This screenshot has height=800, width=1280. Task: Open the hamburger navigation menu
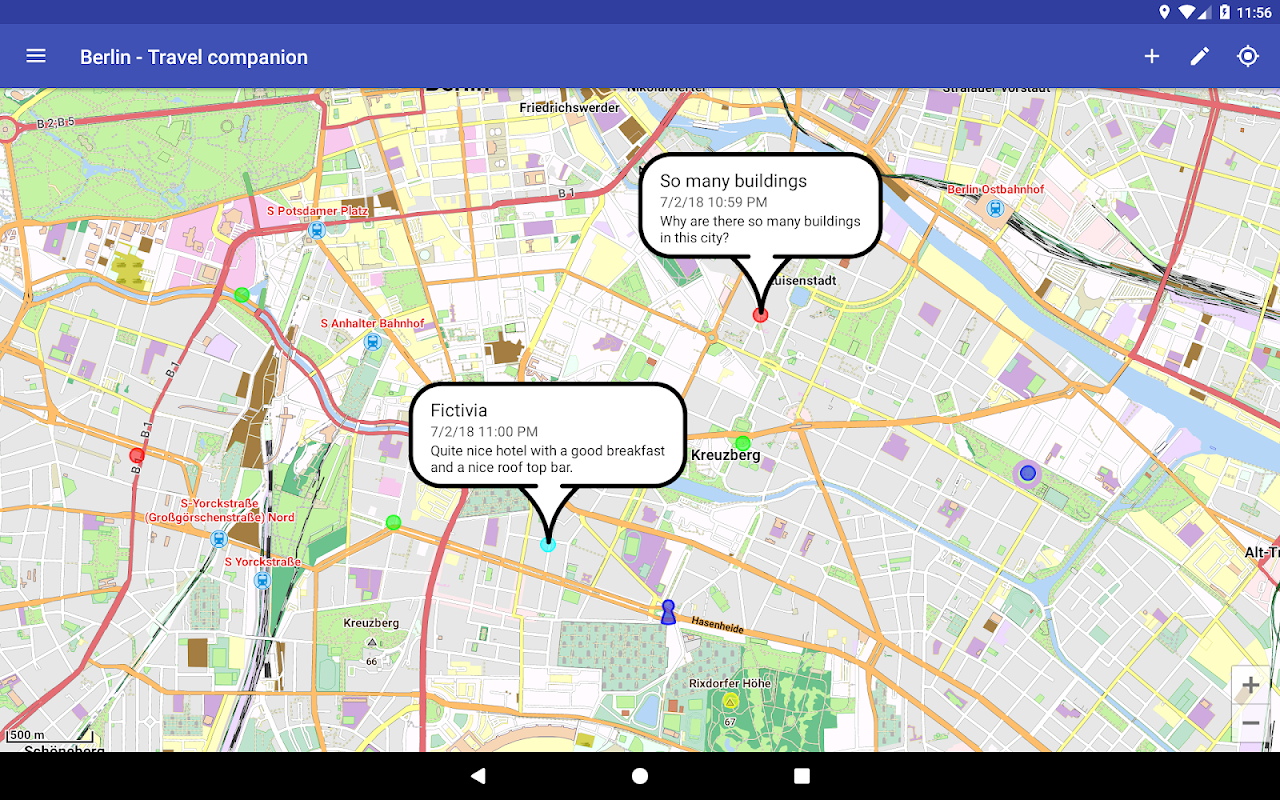point(36,56)
